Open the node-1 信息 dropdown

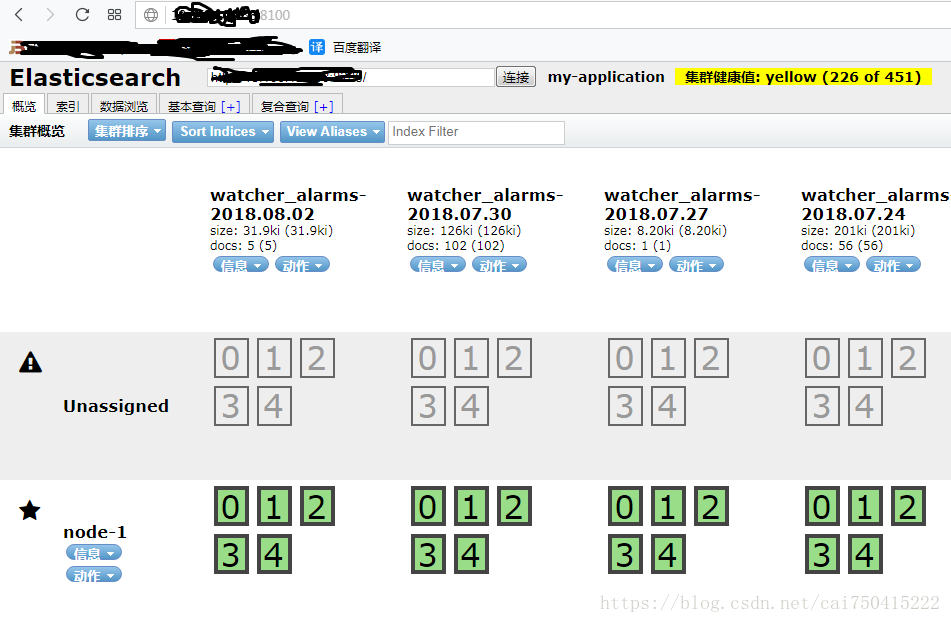(94, 553)
